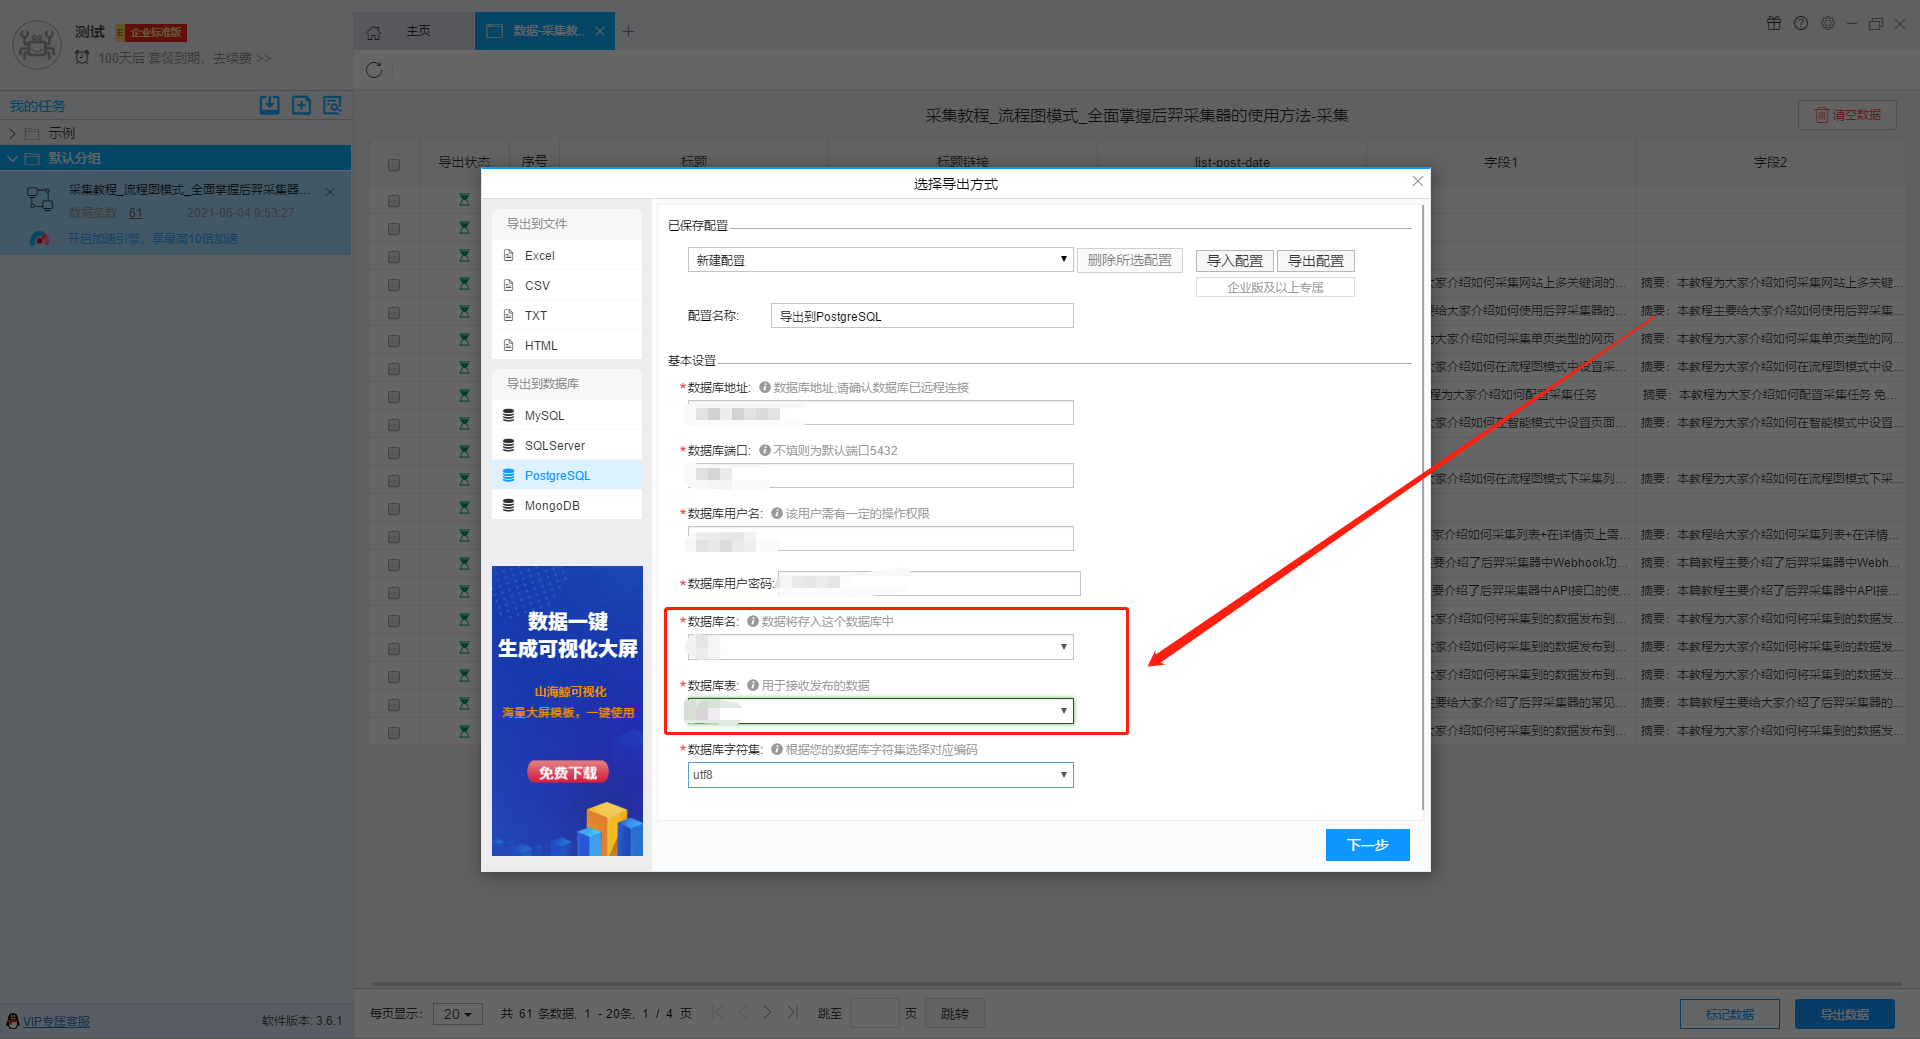
Task: Open the database name dropdown
Action: [880, 647]
